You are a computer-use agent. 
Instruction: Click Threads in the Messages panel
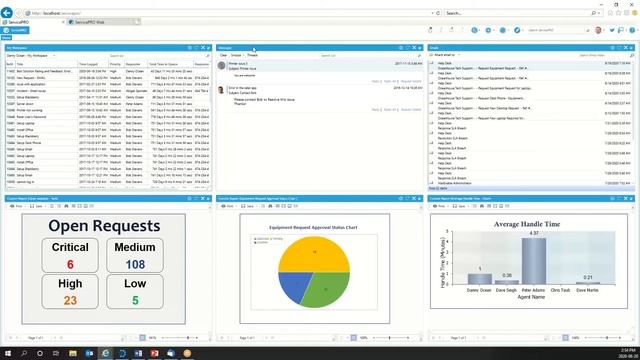tap(252, 55)
